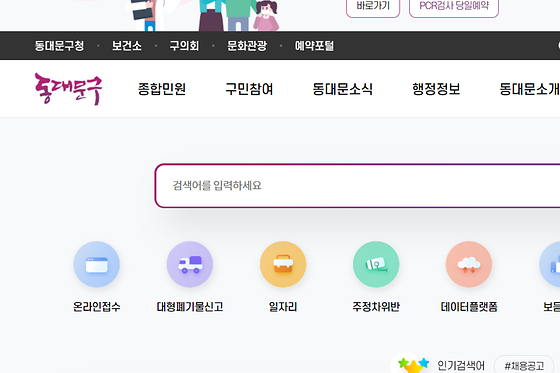Open the 종합민원 main menu
The image size is (560, 373).
coord(162,89)
